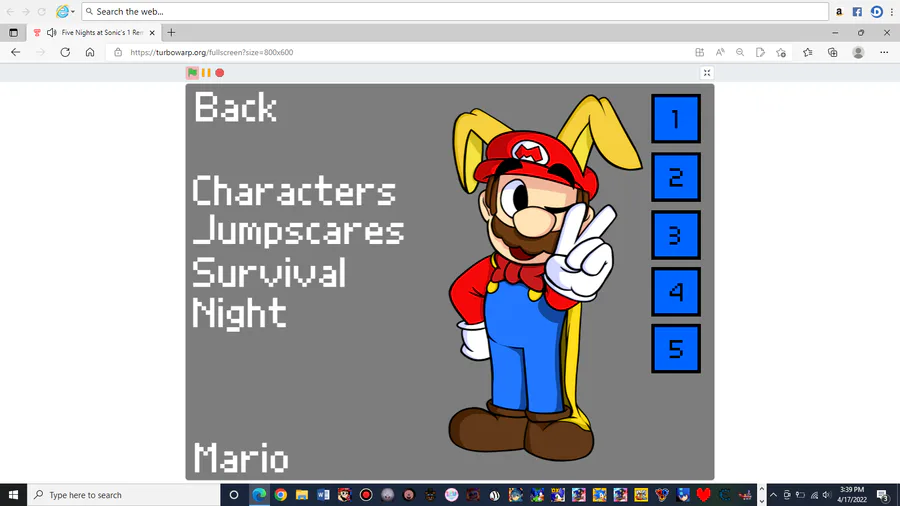Open the 3:39 PM clock and calendar
The height and width of the screenshot is (506, 900).
coord(852,495)
